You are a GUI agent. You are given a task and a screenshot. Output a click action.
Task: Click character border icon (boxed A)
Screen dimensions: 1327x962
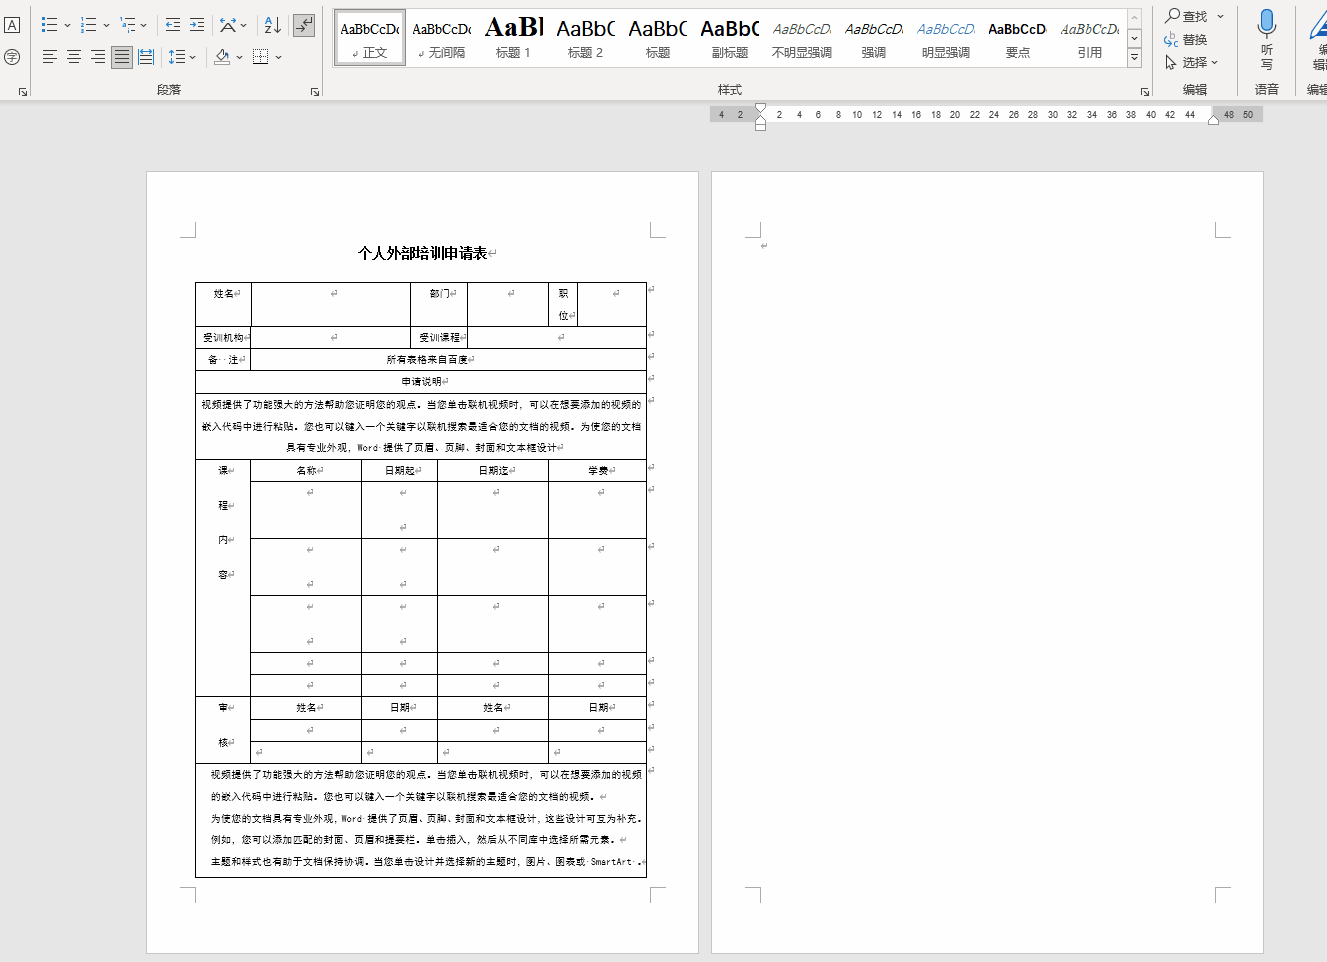pyautogui.click(x=12, y=25)
